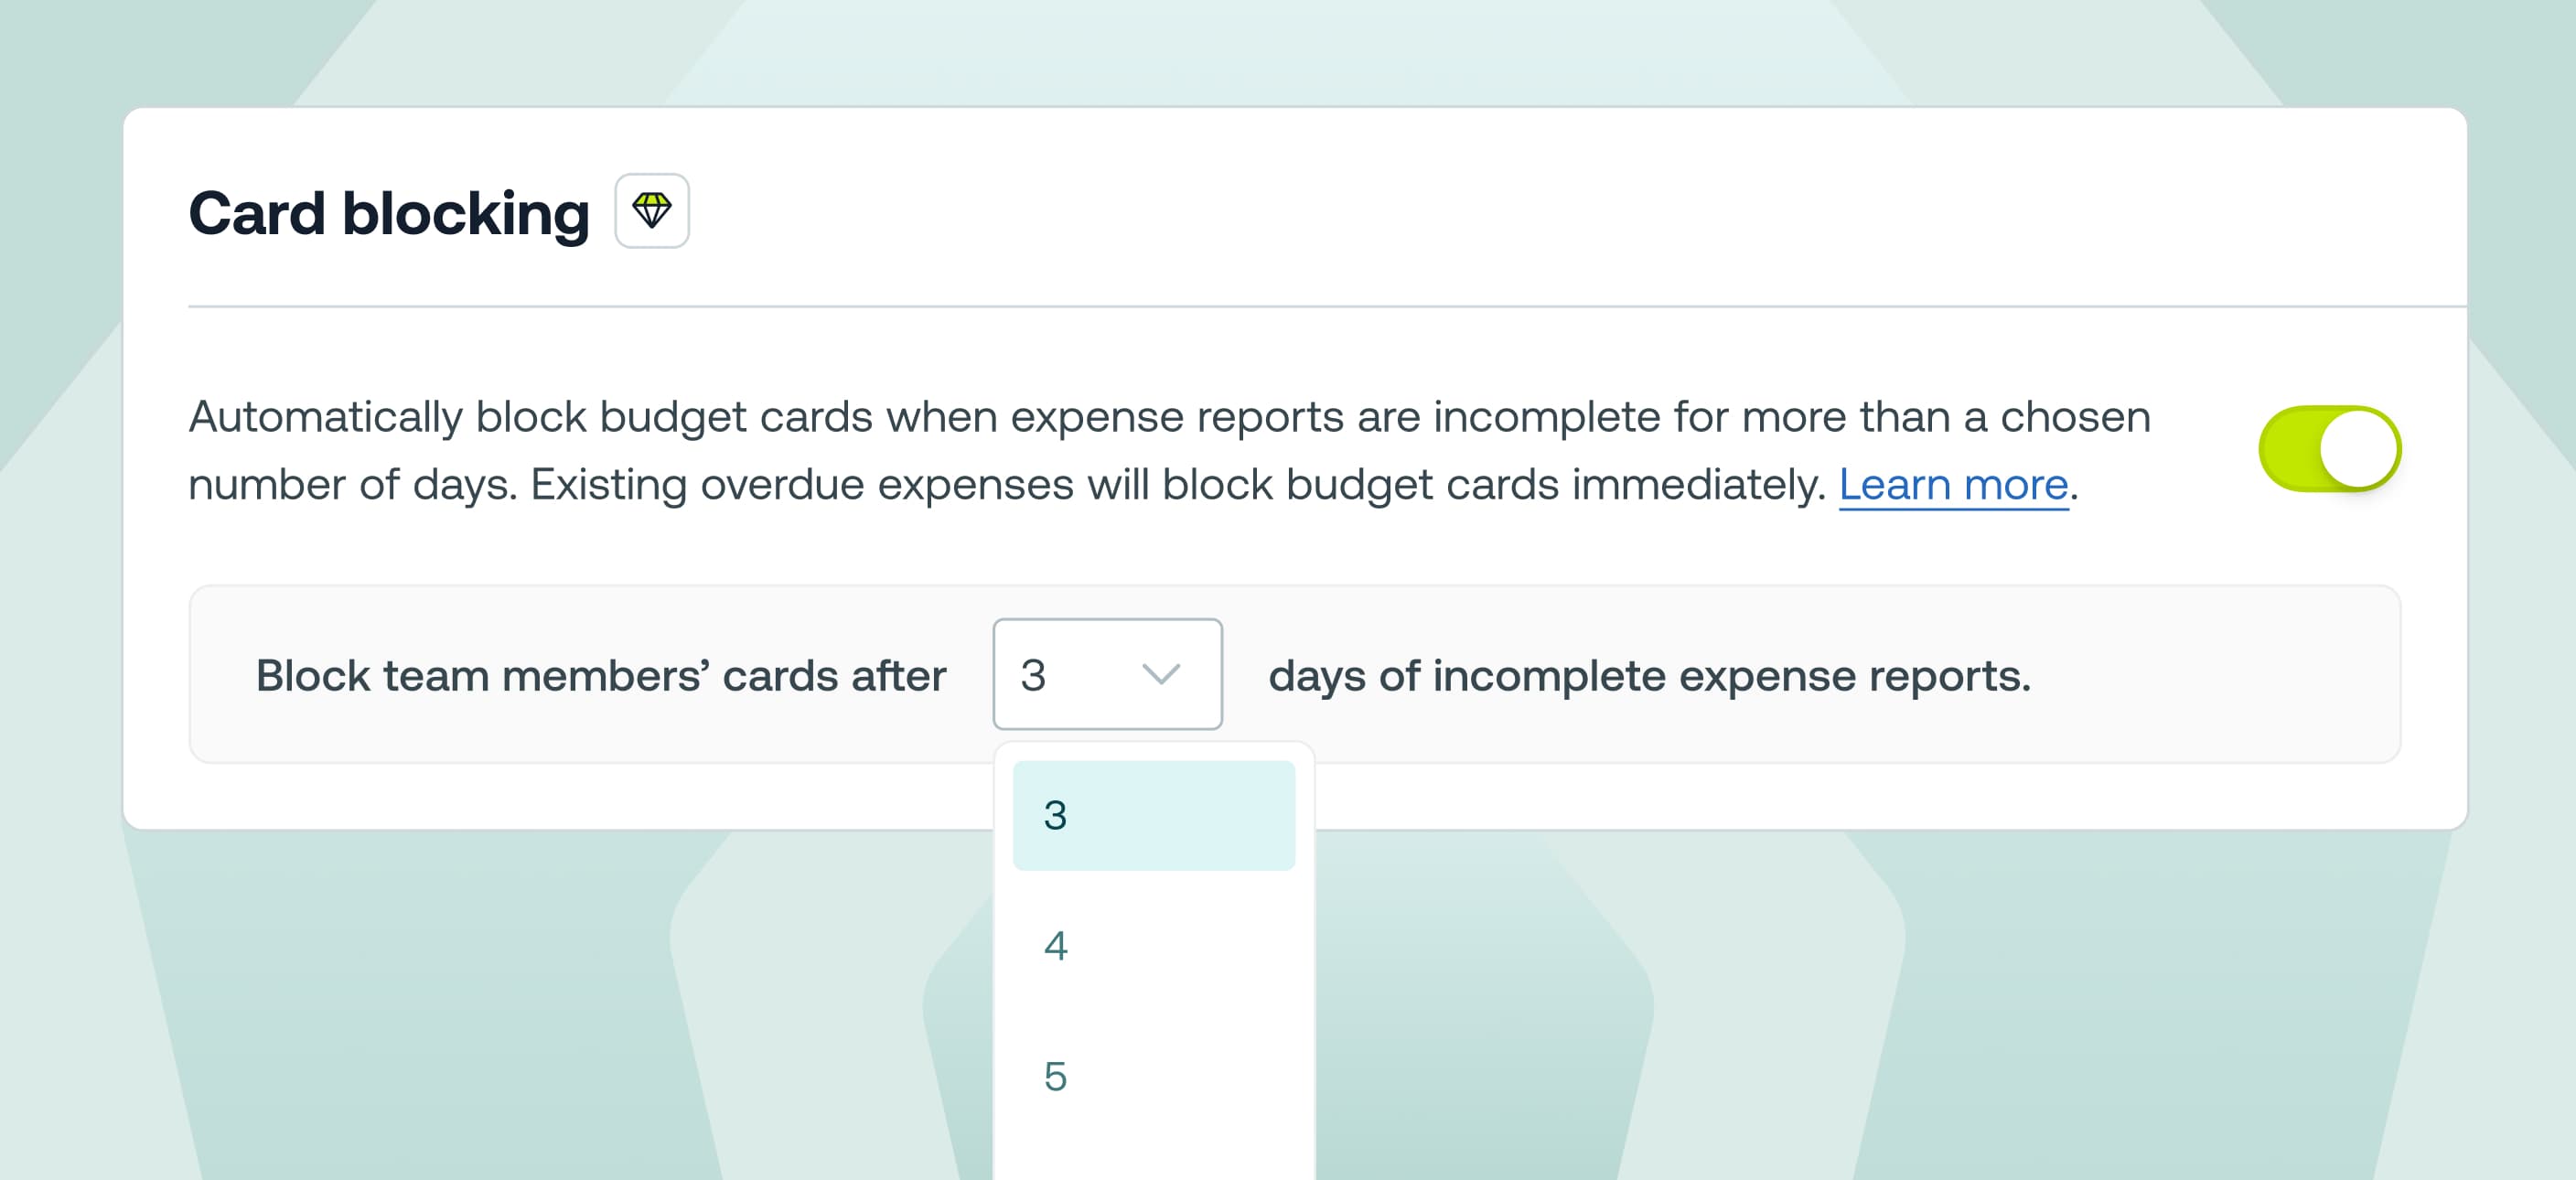Image resolution: width=2576 pixels, height=1180 pixels.
Task: Click blank space below 5 in dropdown list
Action: 1153,1150
